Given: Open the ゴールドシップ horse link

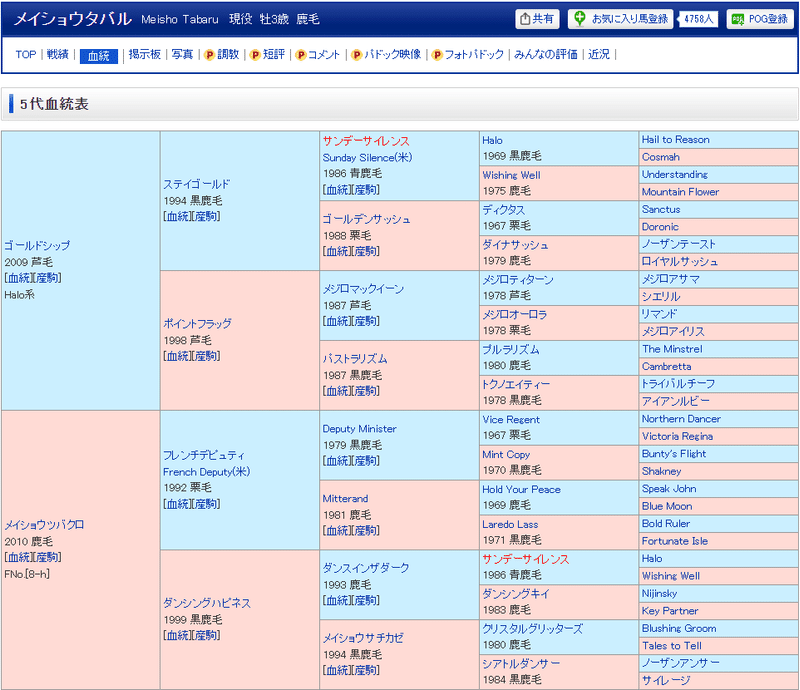Looking at the screenshot, I should (x=37, y=245).
